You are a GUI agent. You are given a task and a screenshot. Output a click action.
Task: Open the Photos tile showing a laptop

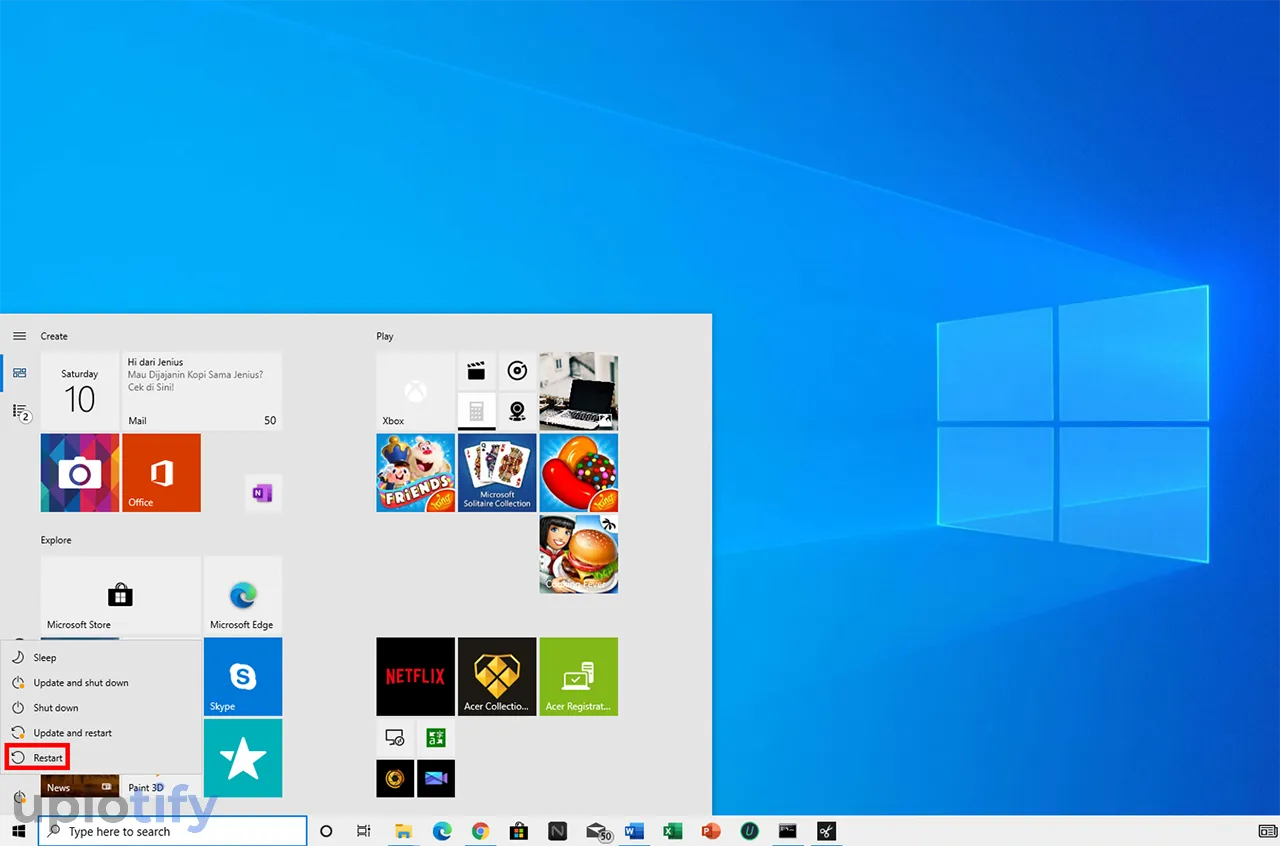579,391
